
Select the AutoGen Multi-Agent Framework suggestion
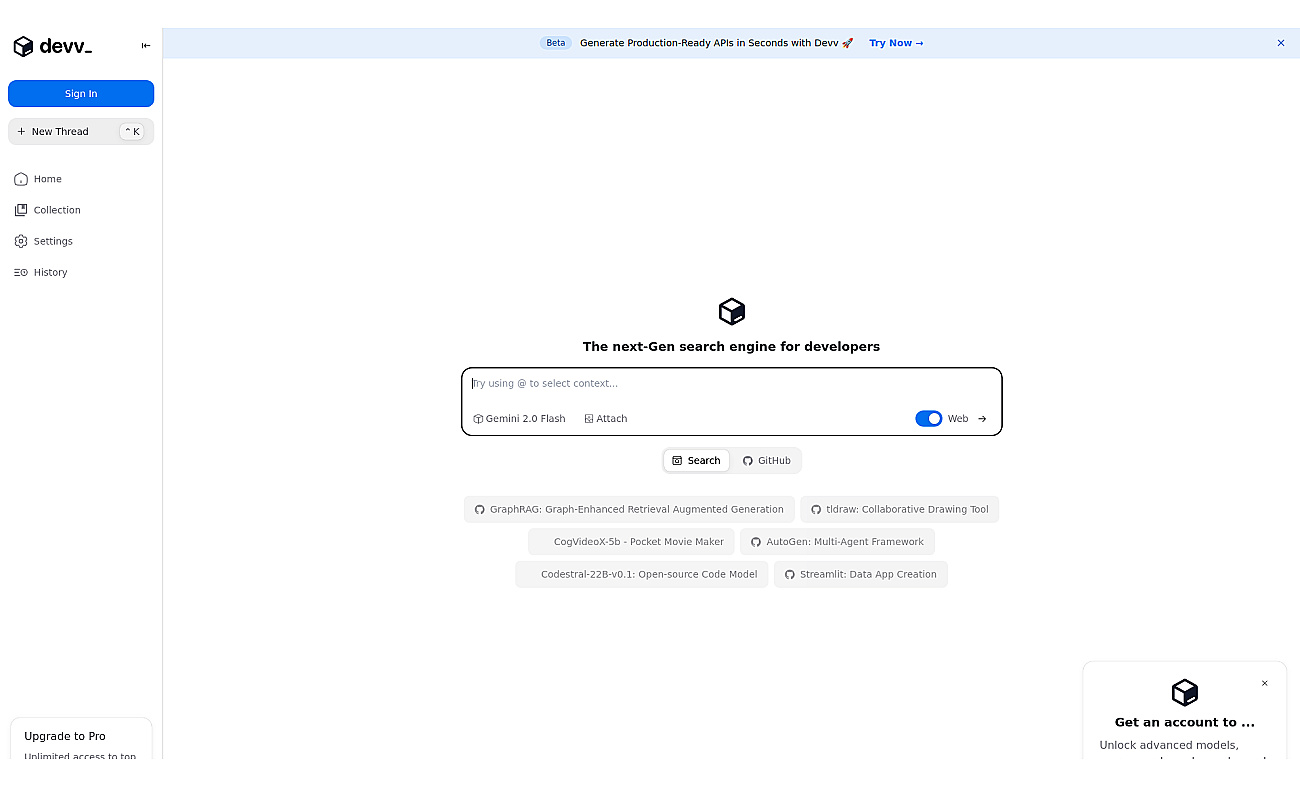point(837,542)
